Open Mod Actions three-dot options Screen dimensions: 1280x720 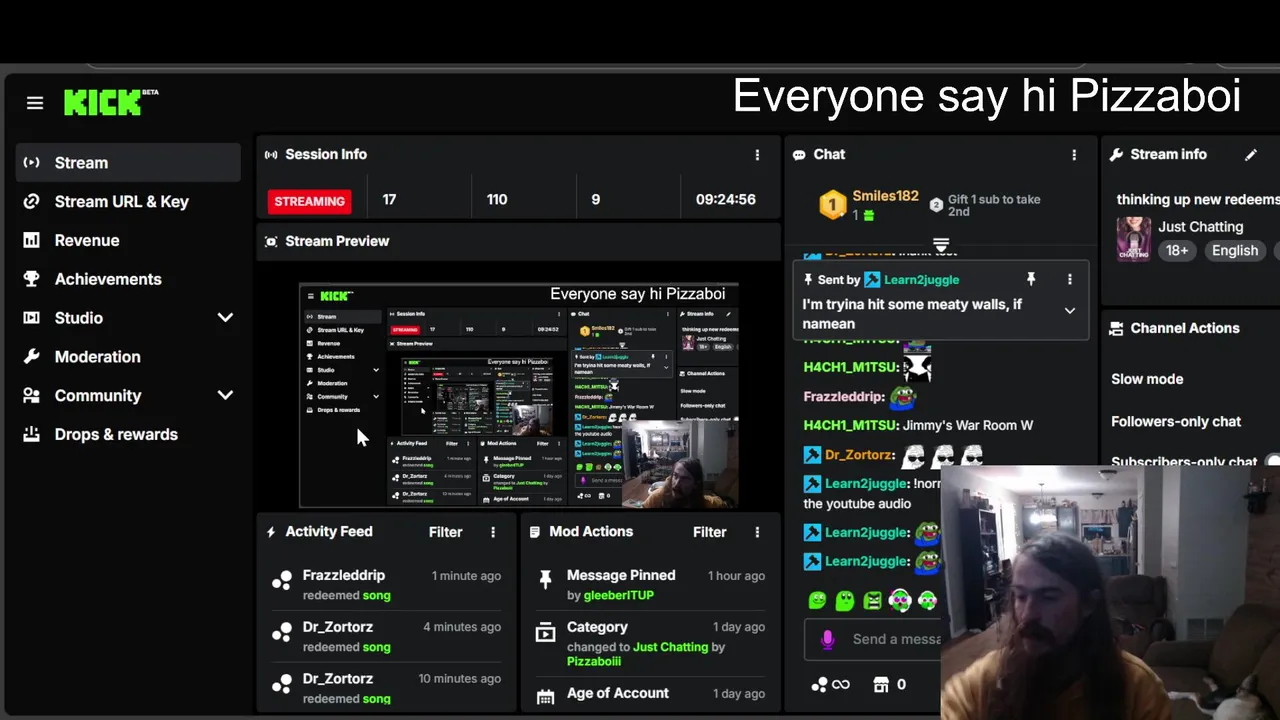point(757,532)
